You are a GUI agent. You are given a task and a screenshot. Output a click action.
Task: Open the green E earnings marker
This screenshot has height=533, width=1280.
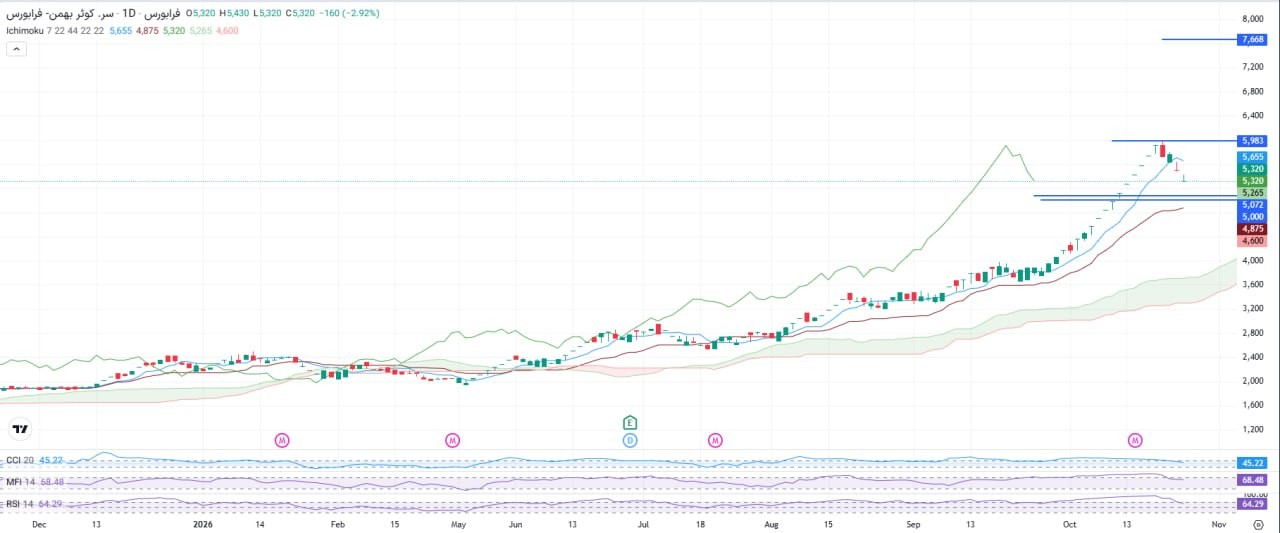[x=630, y=423]
